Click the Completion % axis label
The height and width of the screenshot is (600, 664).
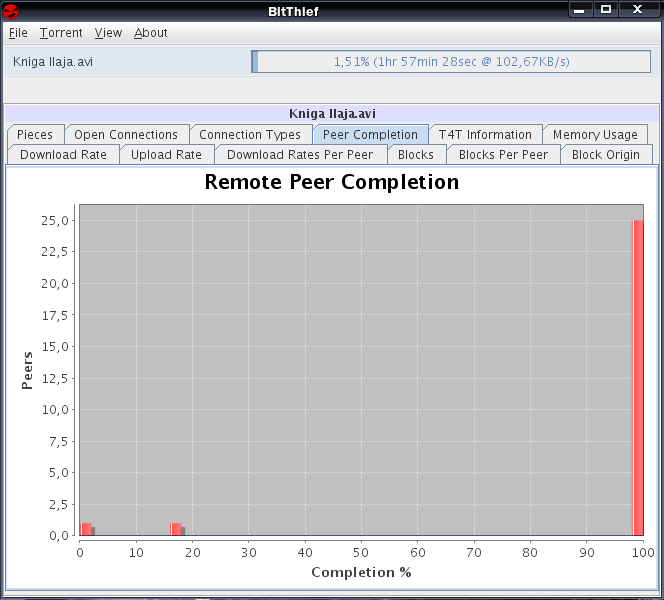pos(361,572)
